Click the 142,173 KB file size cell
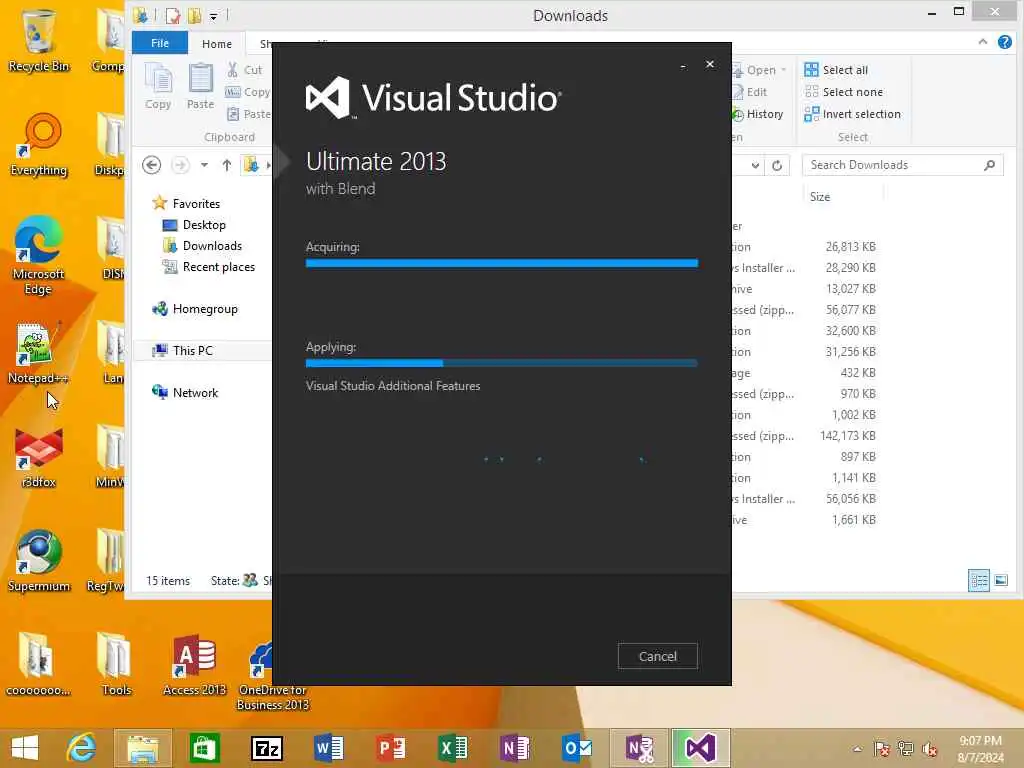The image size is (1024, 768). [x=848, y=436]
